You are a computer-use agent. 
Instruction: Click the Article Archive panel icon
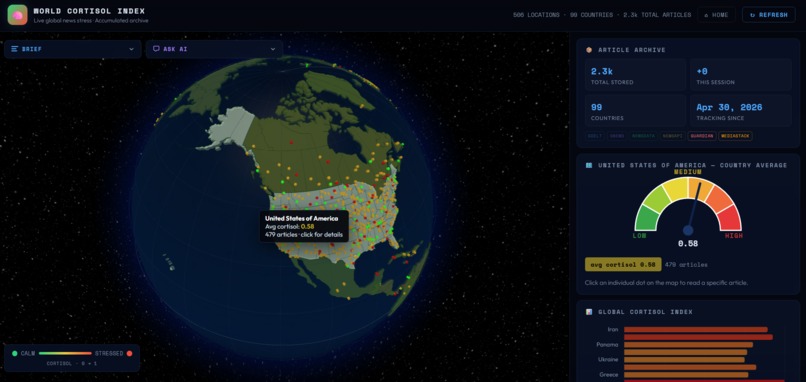(589, 50)
